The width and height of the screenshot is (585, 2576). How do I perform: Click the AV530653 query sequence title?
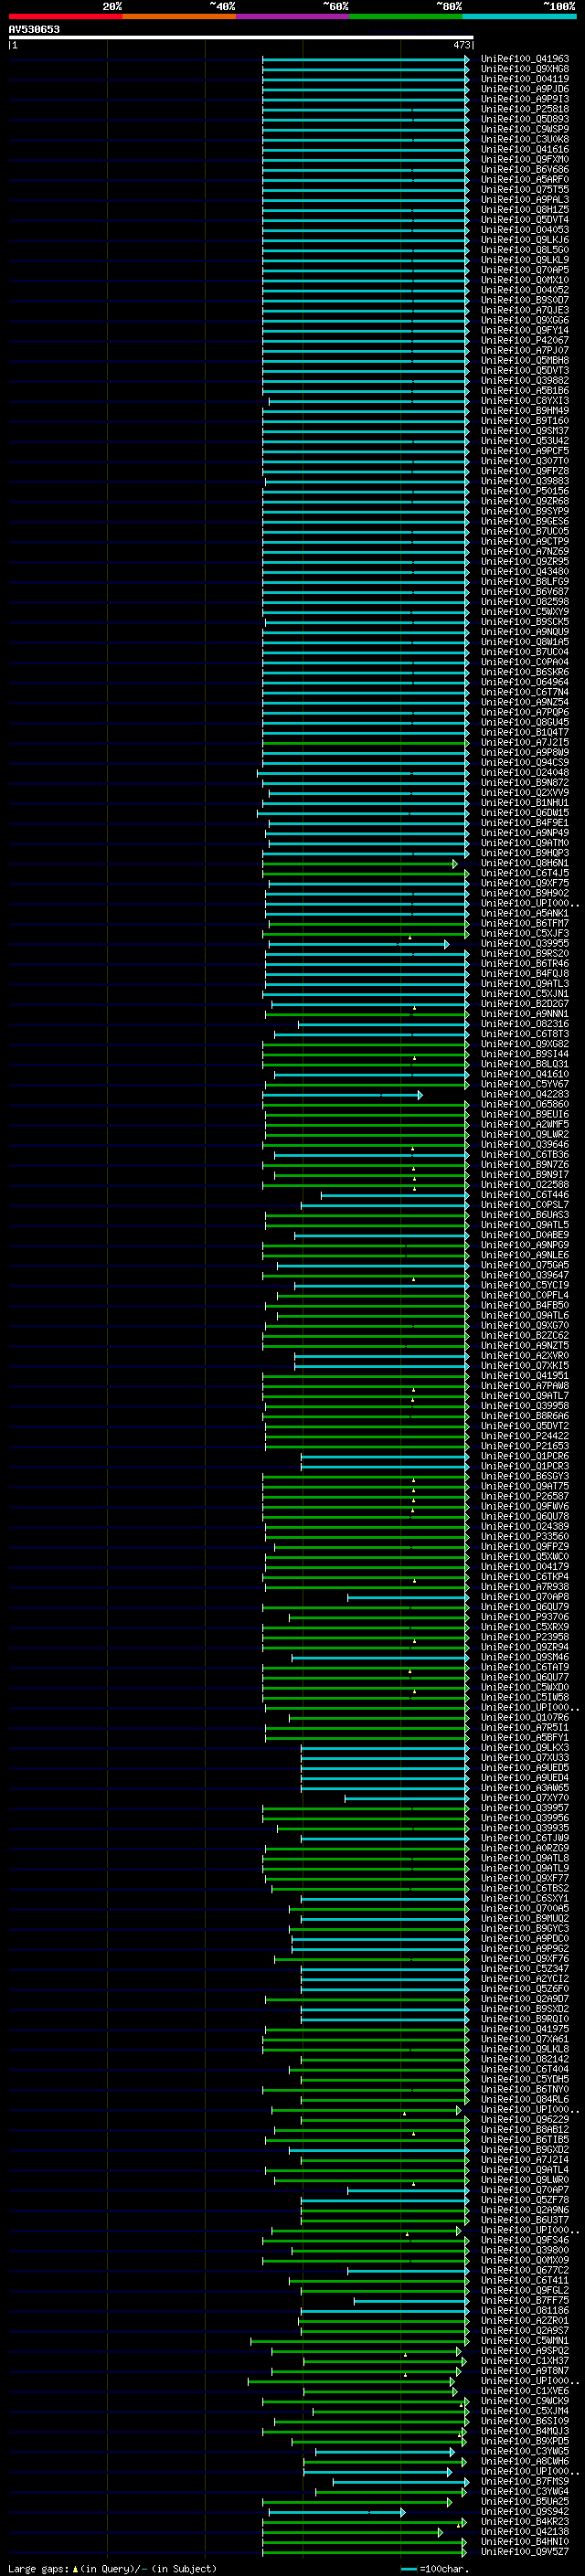coord(34,29)
